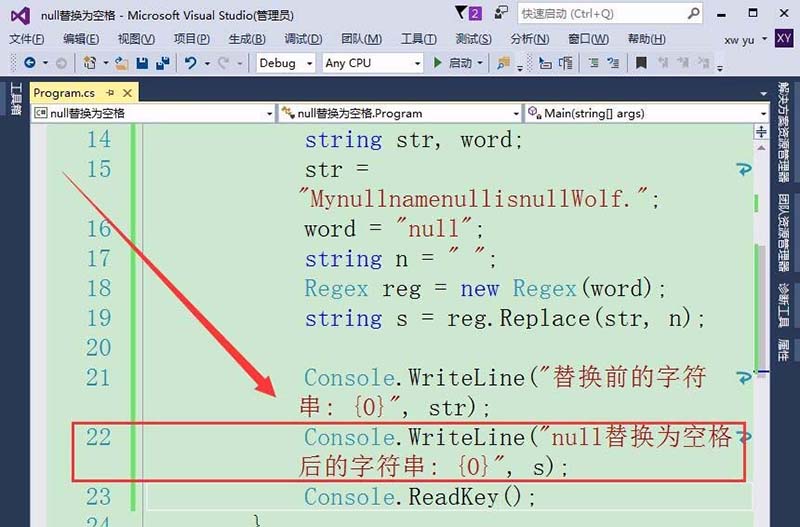Open the 文件(F) menu
This screenshot has height=527, width=800.
click(x=27, y=39)
